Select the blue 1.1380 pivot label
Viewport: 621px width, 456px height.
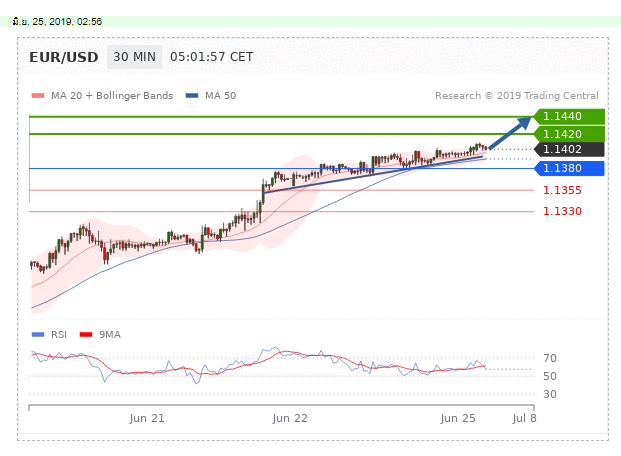point(570,168)
